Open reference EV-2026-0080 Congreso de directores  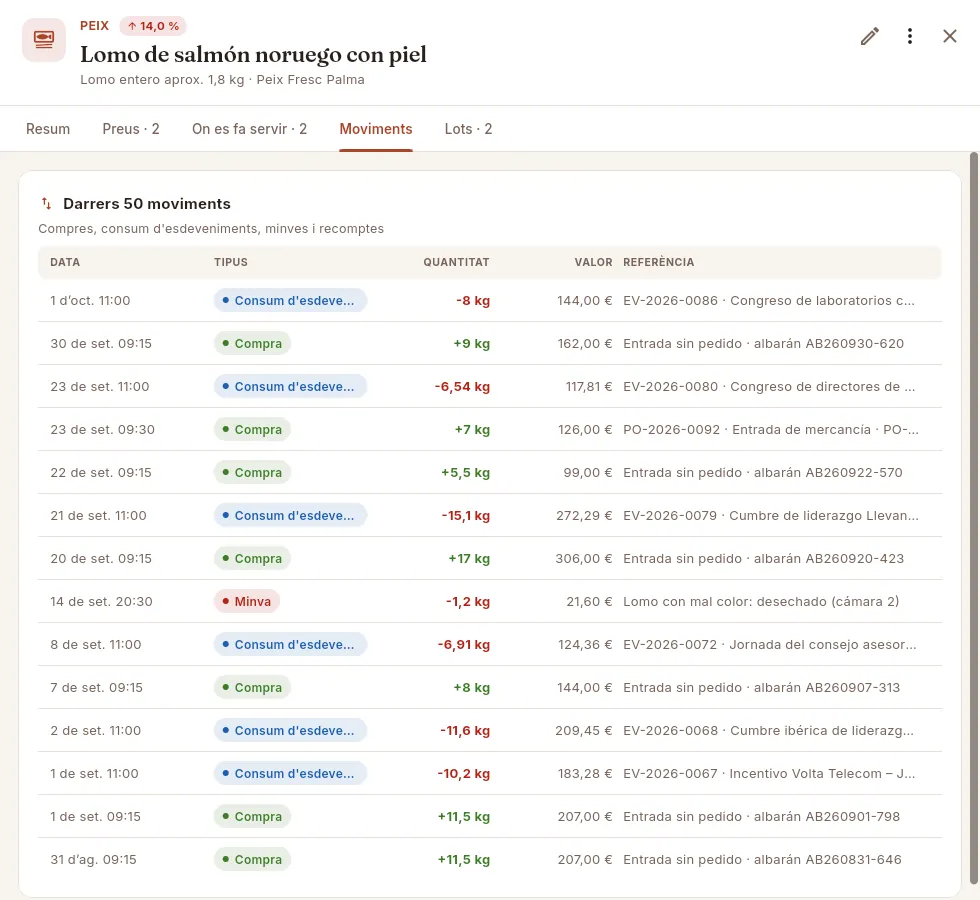[769, 387]
